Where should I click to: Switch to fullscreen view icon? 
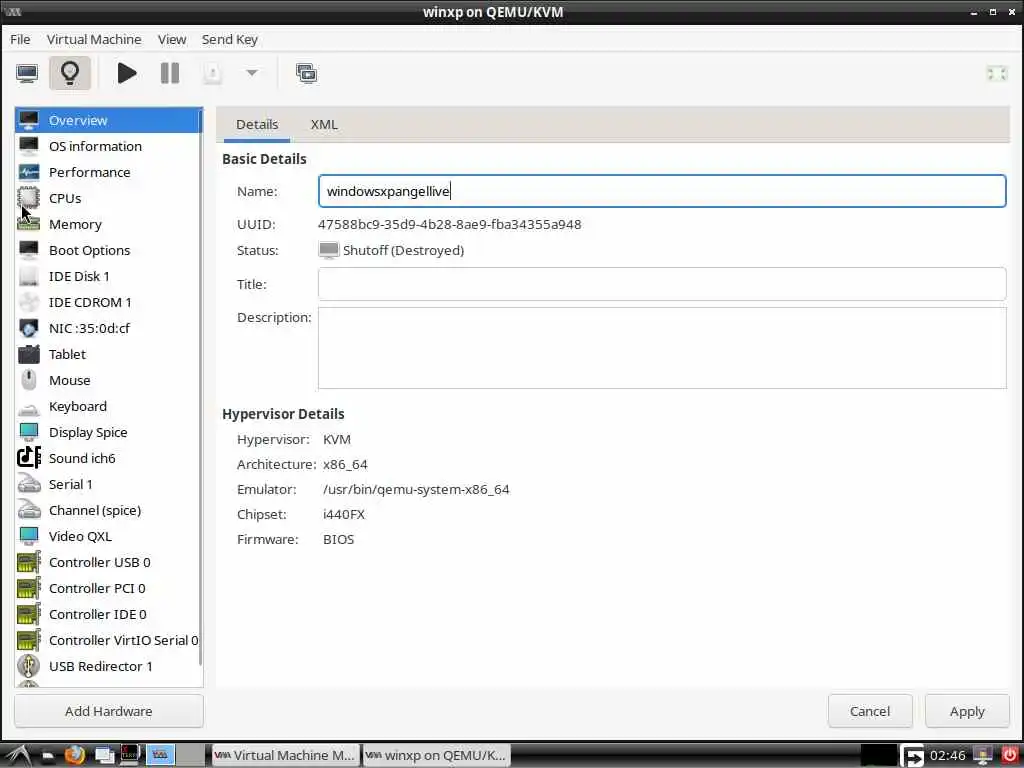pyautogui.click(x=997, y=74)
